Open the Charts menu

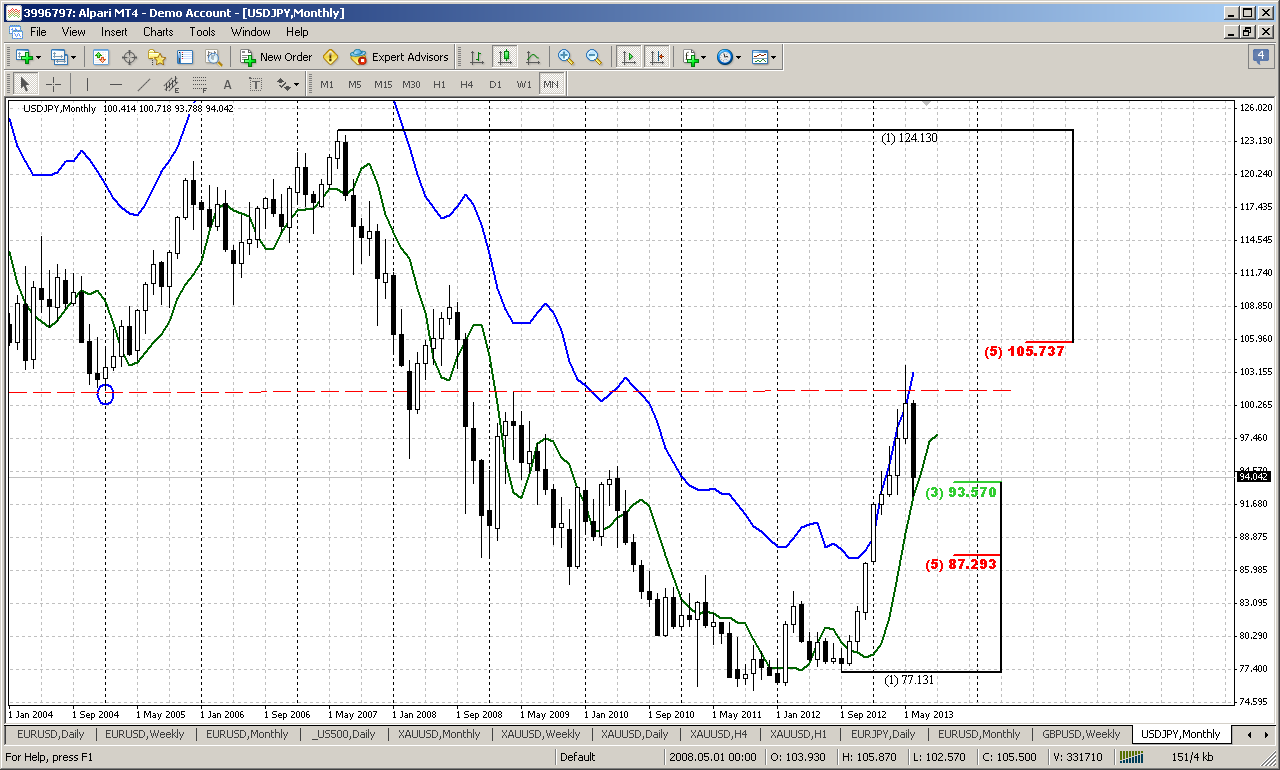[158, 32]
